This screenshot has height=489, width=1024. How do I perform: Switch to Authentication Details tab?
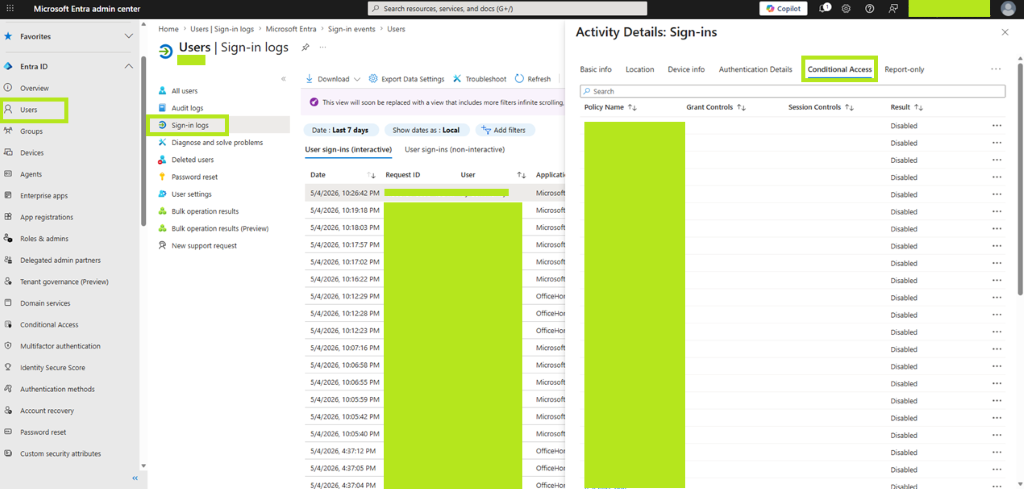click(x=755, y=69)
